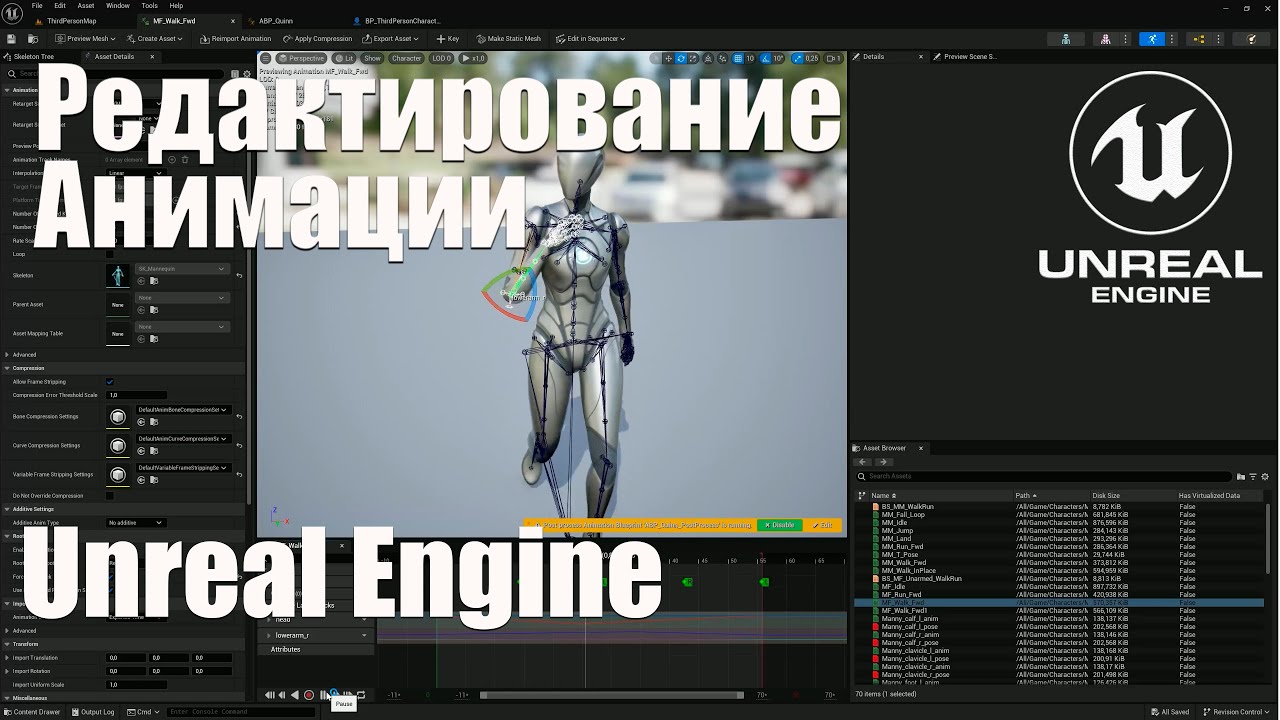Click the record animation button

point(309,695)
